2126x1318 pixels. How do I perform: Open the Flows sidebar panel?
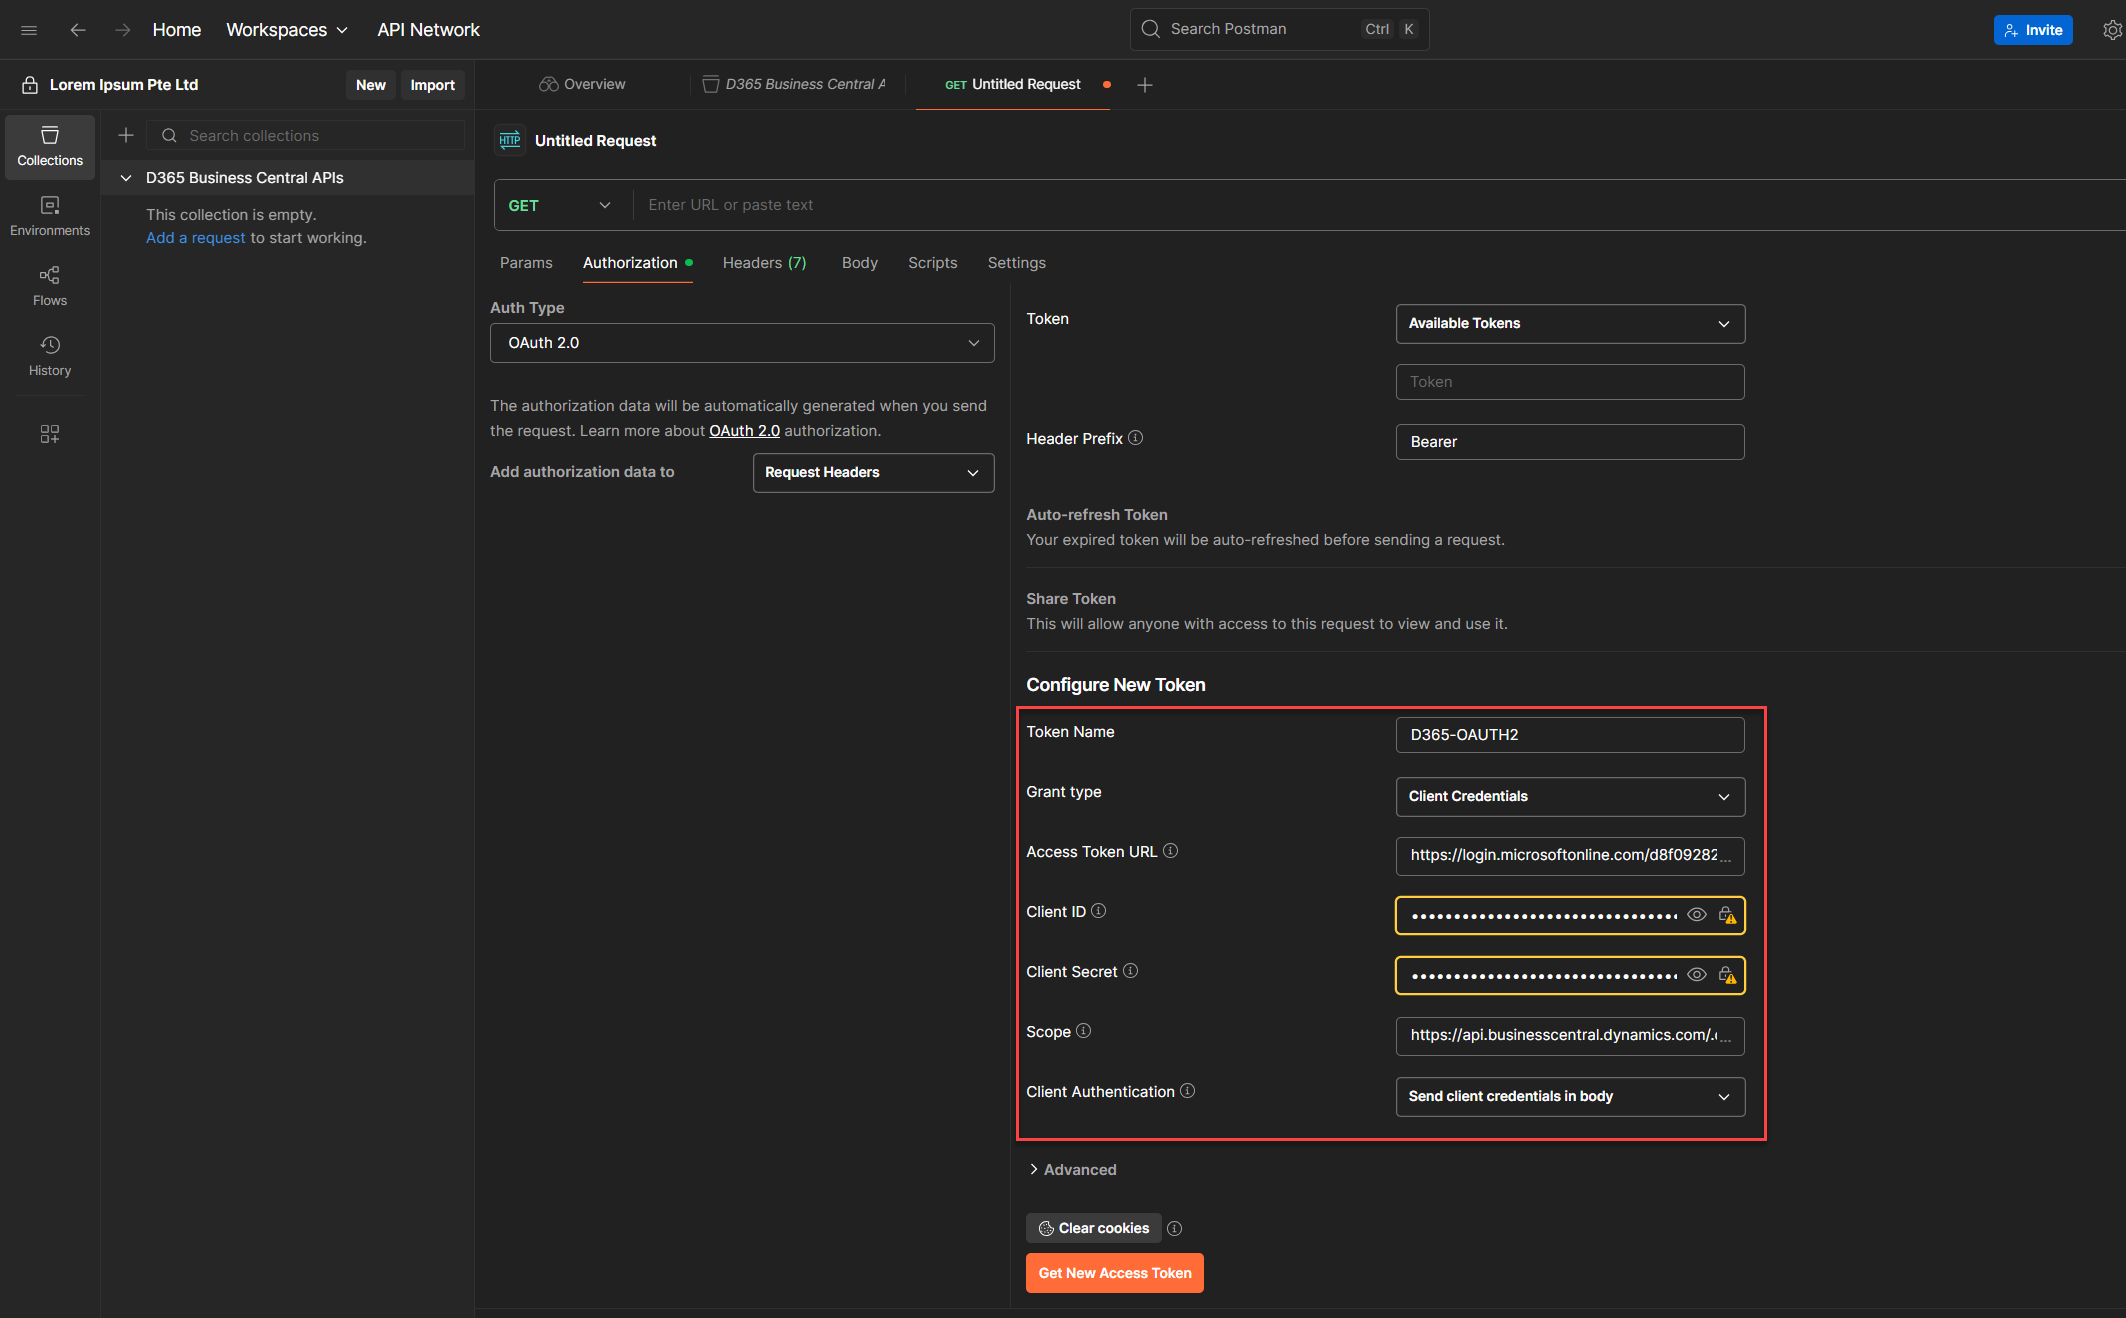pos(50,286)
